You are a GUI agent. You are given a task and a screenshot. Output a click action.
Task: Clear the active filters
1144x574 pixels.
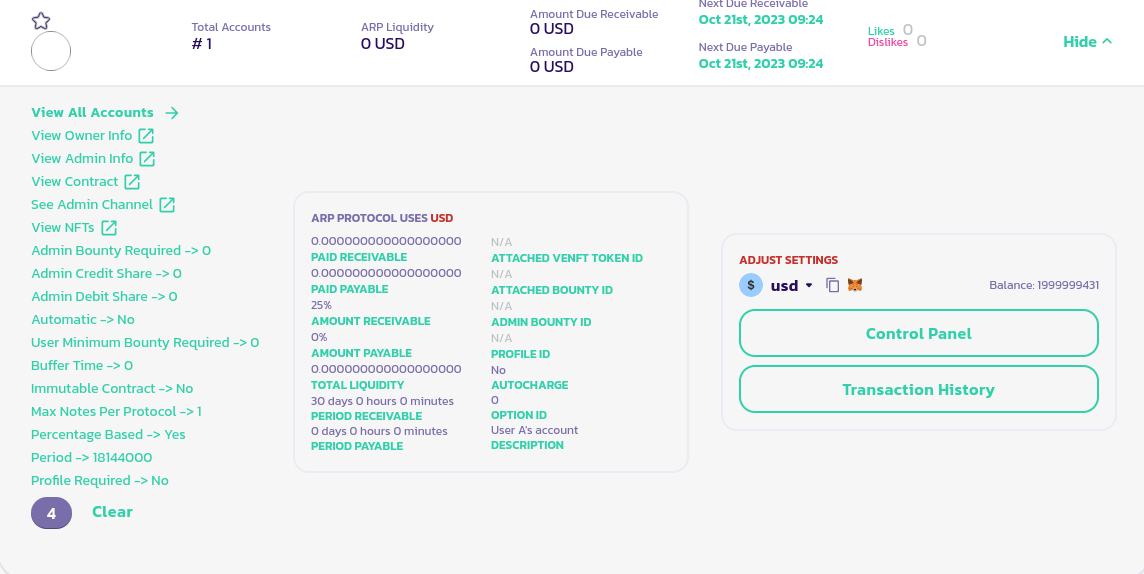[x=112, y=512]
